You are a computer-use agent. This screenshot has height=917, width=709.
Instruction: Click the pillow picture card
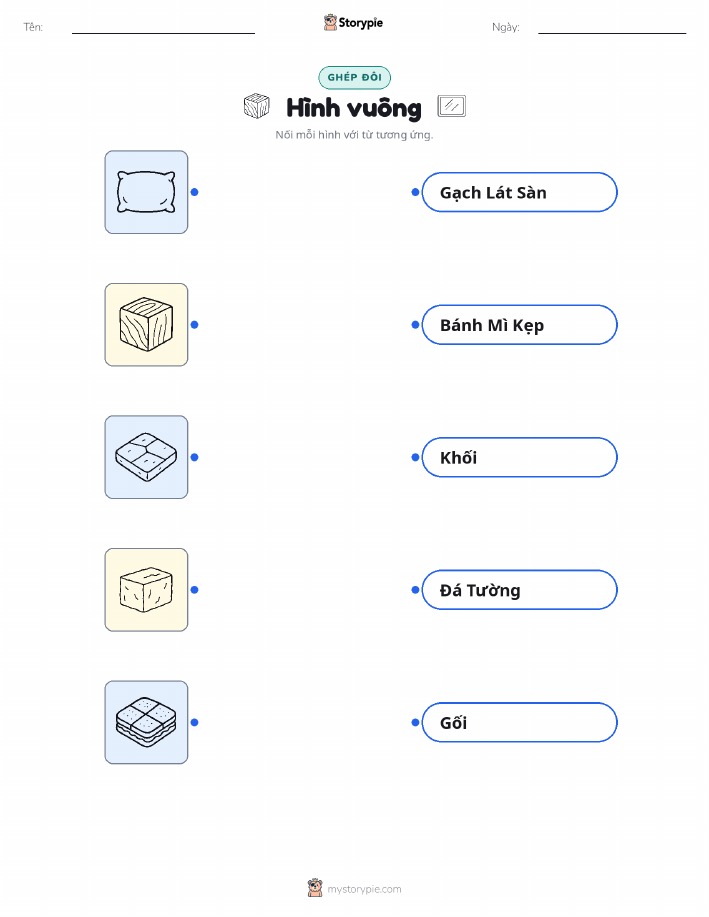coord(146,192)
